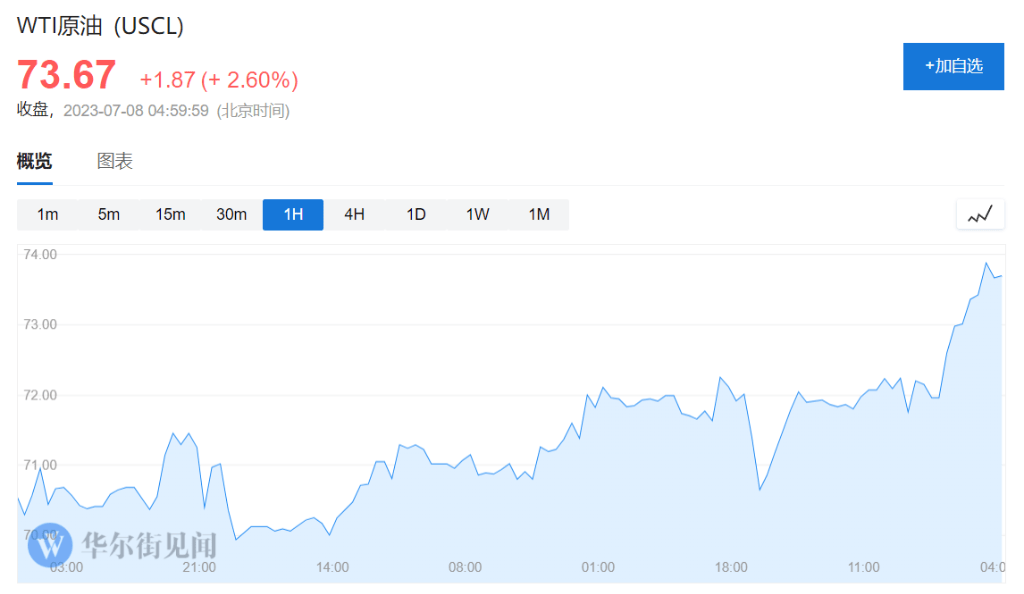Click the 73.67 current price
The width and height of the screenshot is (1024, 594).
[x=66, y=76]
